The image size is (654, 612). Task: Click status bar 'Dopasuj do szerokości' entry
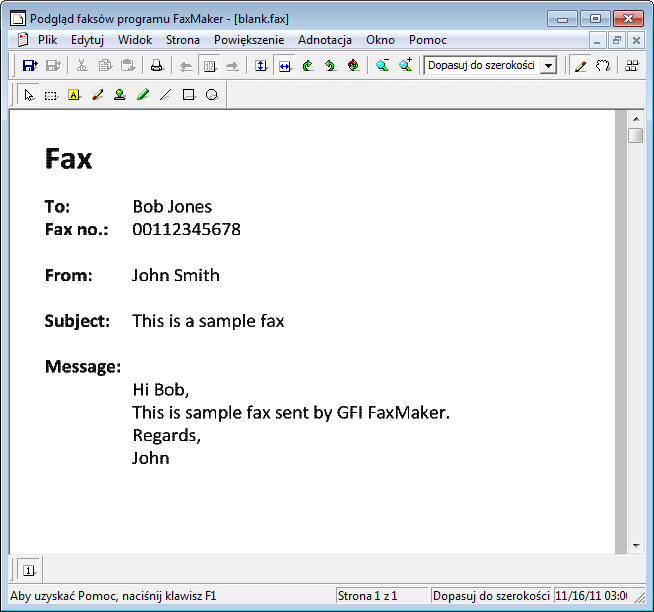[x=491, y=596]
